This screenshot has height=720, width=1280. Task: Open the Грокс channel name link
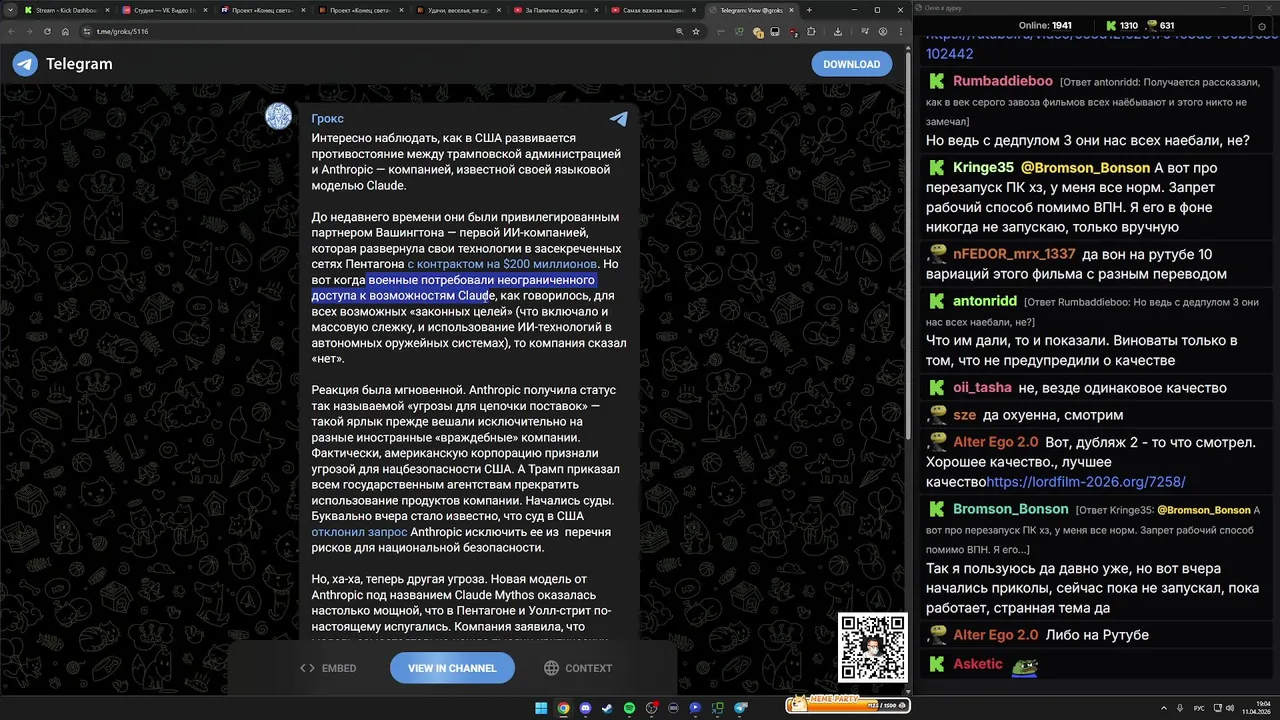pyautogui.click(x=327, y=119)
